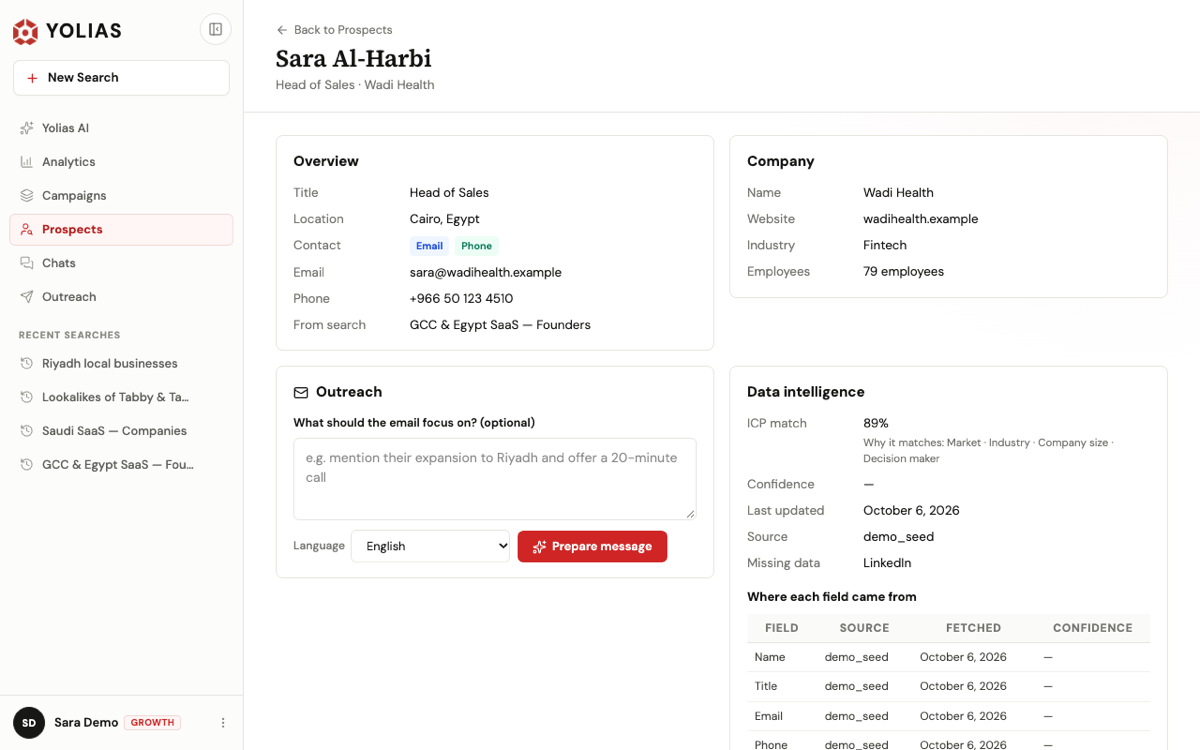Focus the email focus text area
This screenshot has height=750, width=1200.
[495, 479]
